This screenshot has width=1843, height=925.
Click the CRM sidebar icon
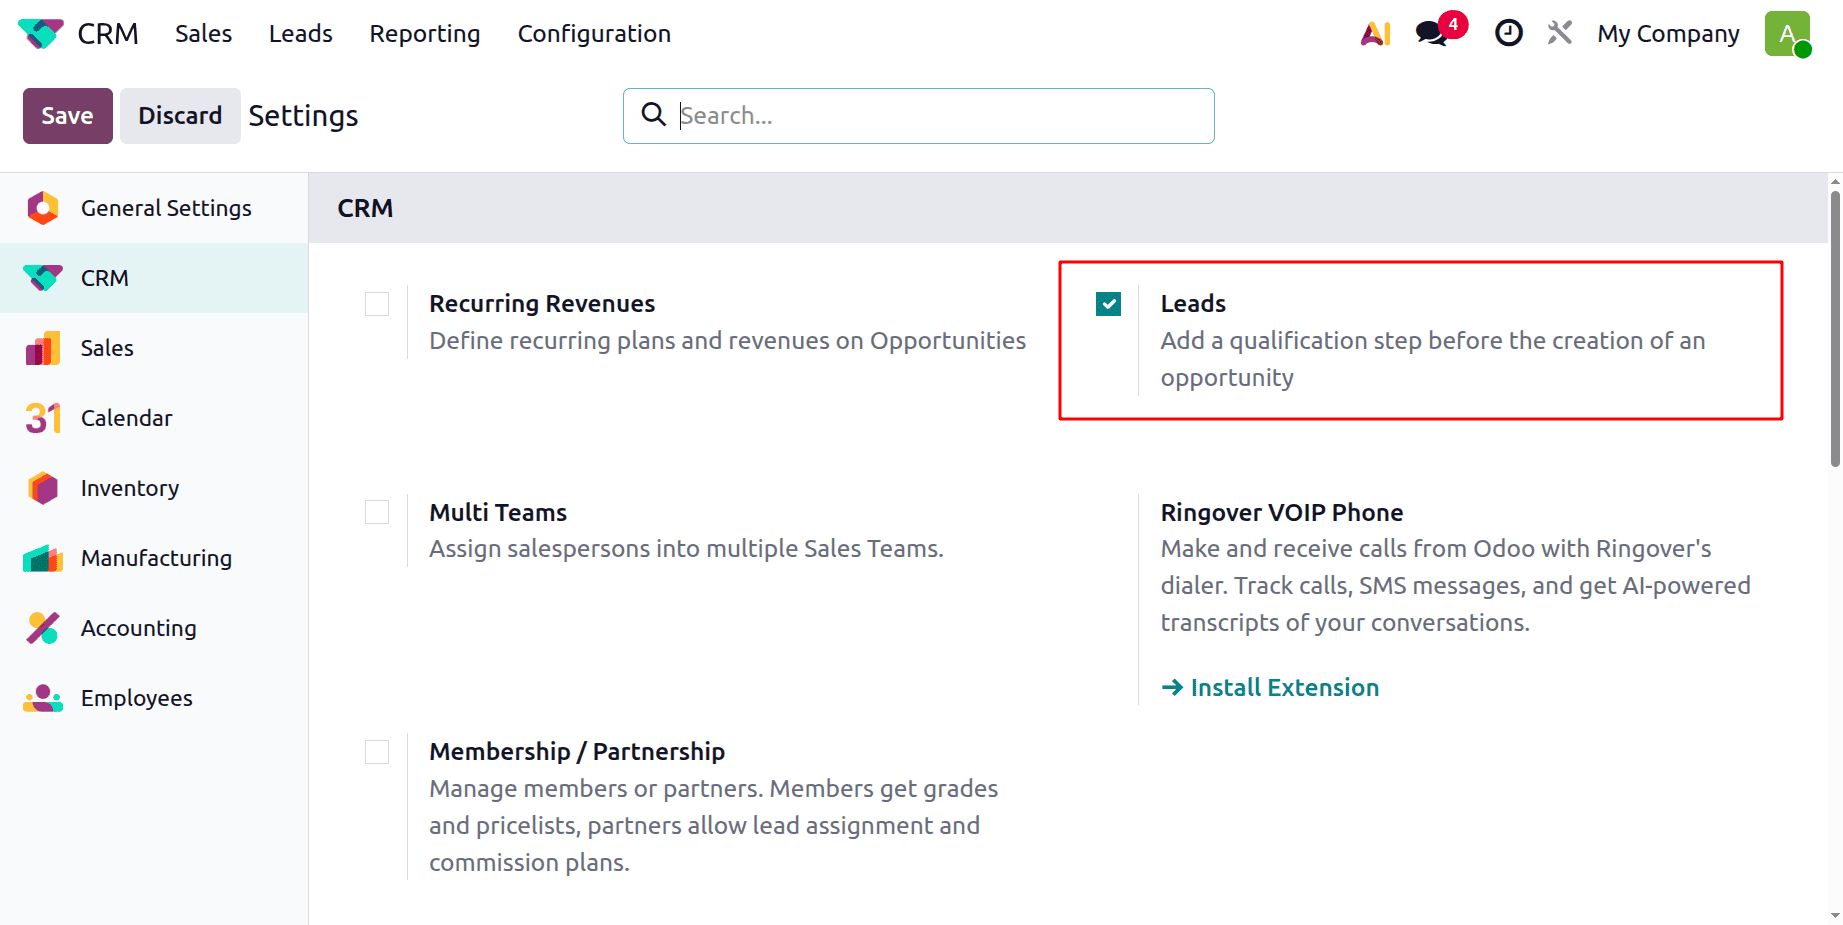point(43,278)
